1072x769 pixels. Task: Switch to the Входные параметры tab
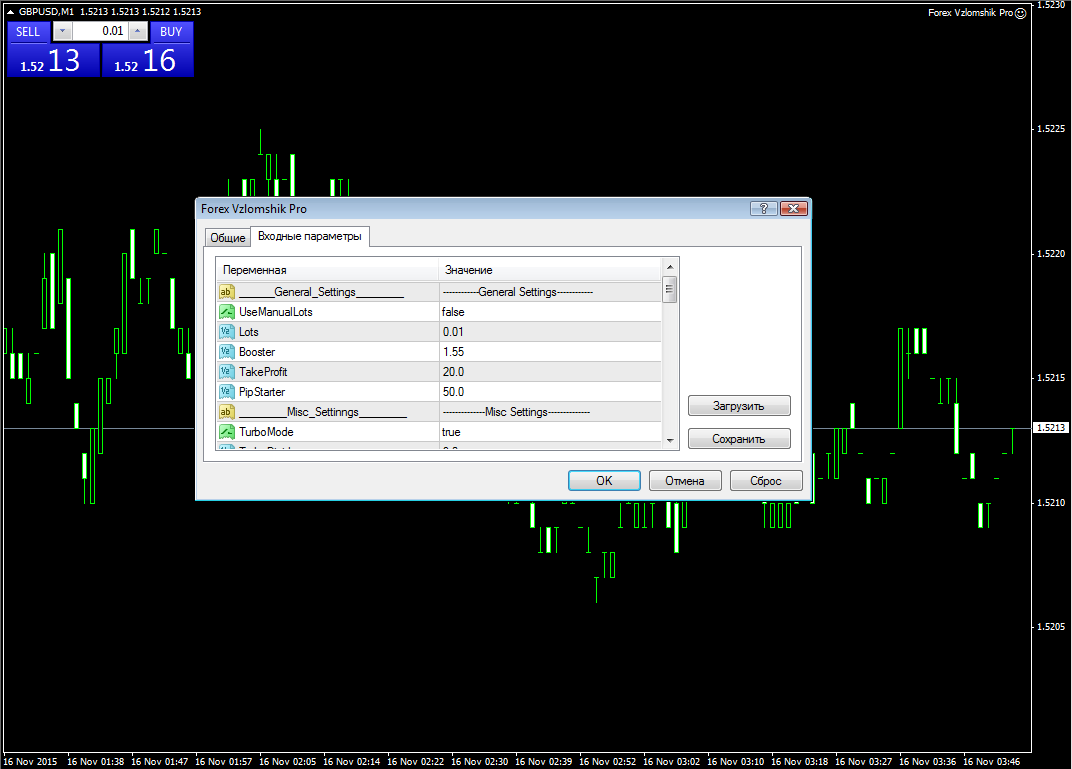310,236
